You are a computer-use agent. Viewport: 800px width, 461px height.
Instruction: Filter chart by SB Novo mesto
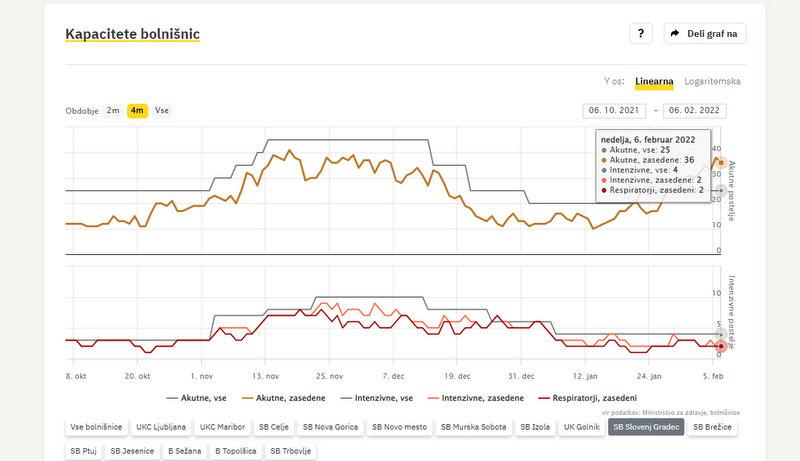click(400, 427)
